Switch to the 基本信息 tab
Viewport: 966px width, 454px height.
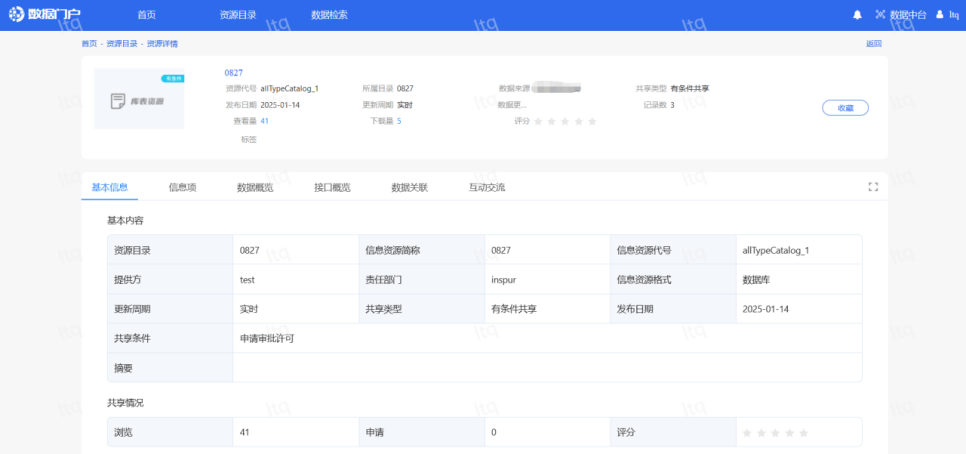110,187
